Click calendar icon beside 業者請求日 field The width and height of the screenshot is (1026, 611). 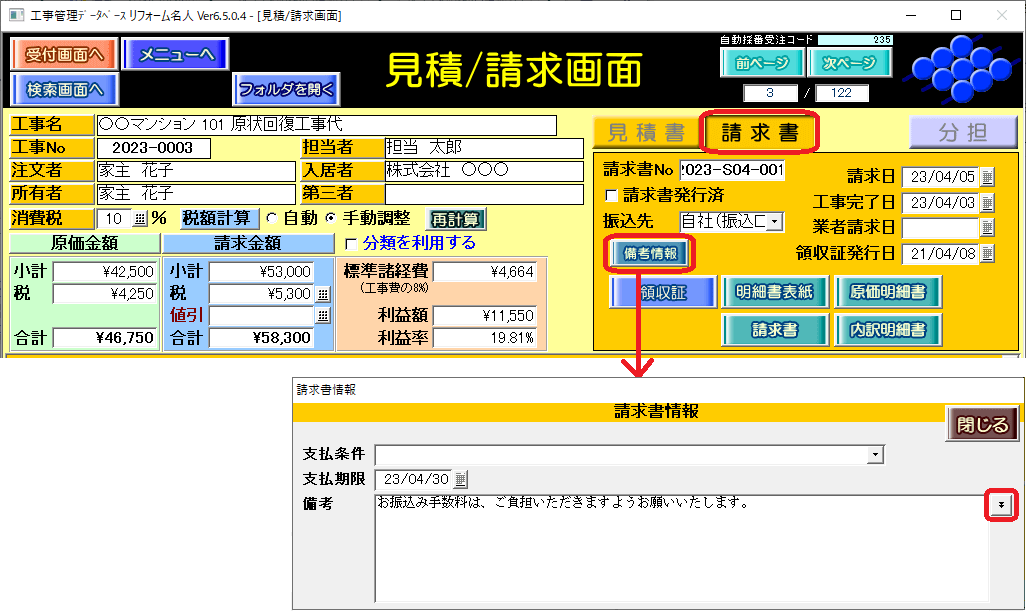click(x=987, y=228)
